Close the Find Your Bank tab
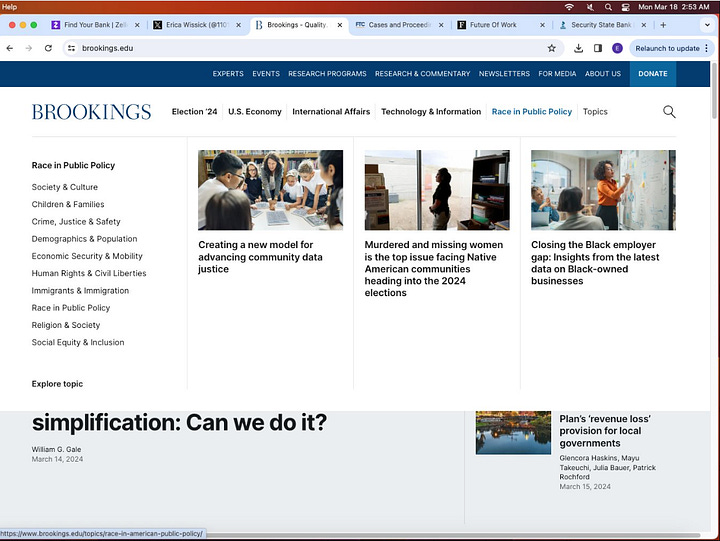Image resolution: width=720 pixels, height=541 pixels. 137,25
